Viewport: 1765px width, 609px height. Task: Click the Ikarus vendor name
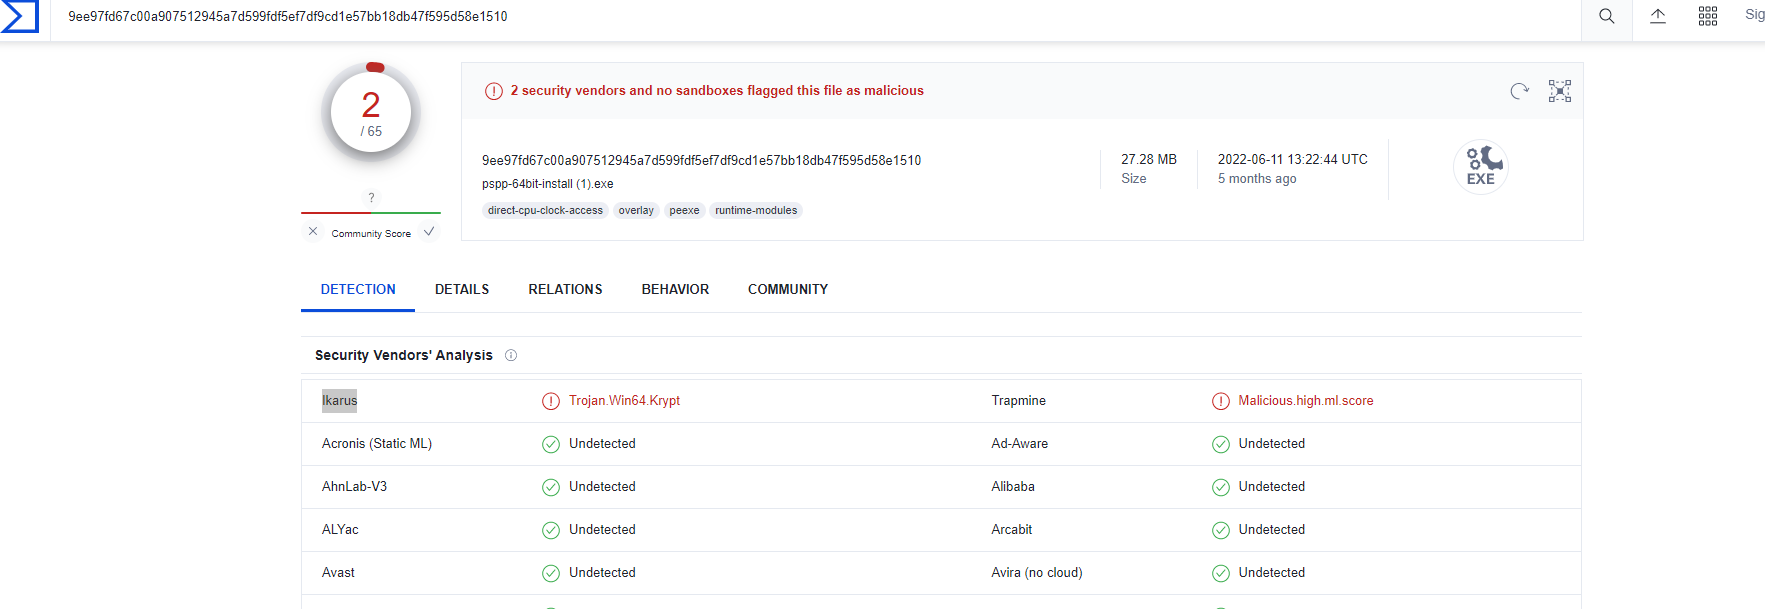[x=339, y=401]
